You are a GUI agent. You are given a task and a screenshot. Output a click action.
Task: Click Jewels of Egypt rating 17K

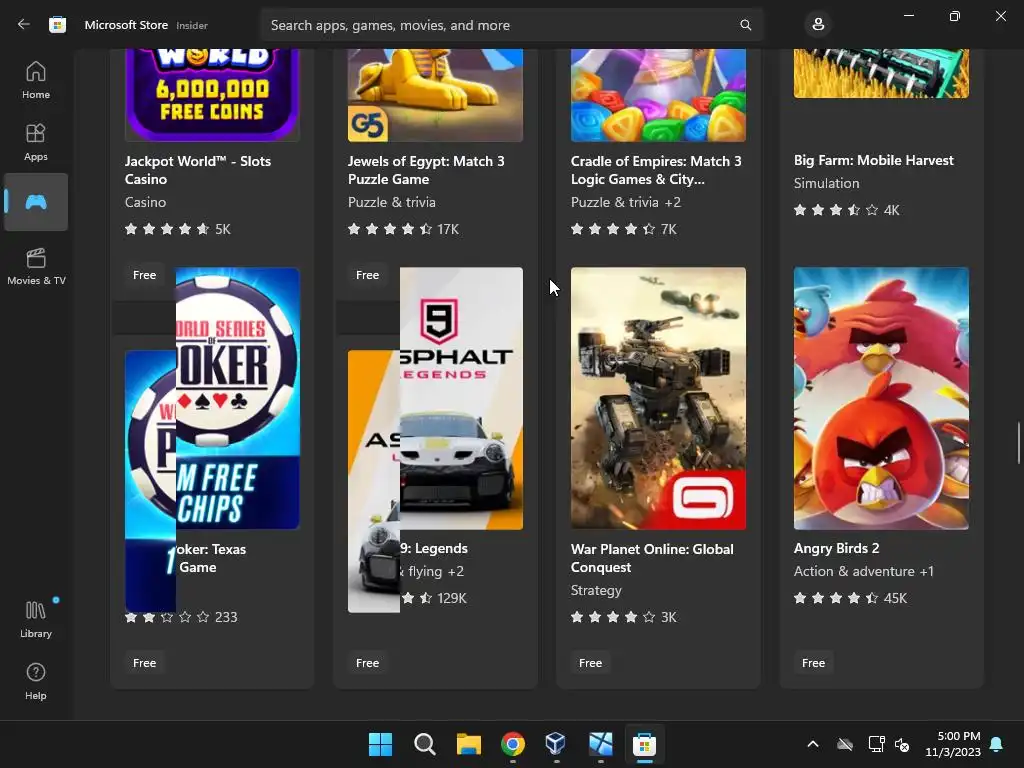(x=403, y=229)
